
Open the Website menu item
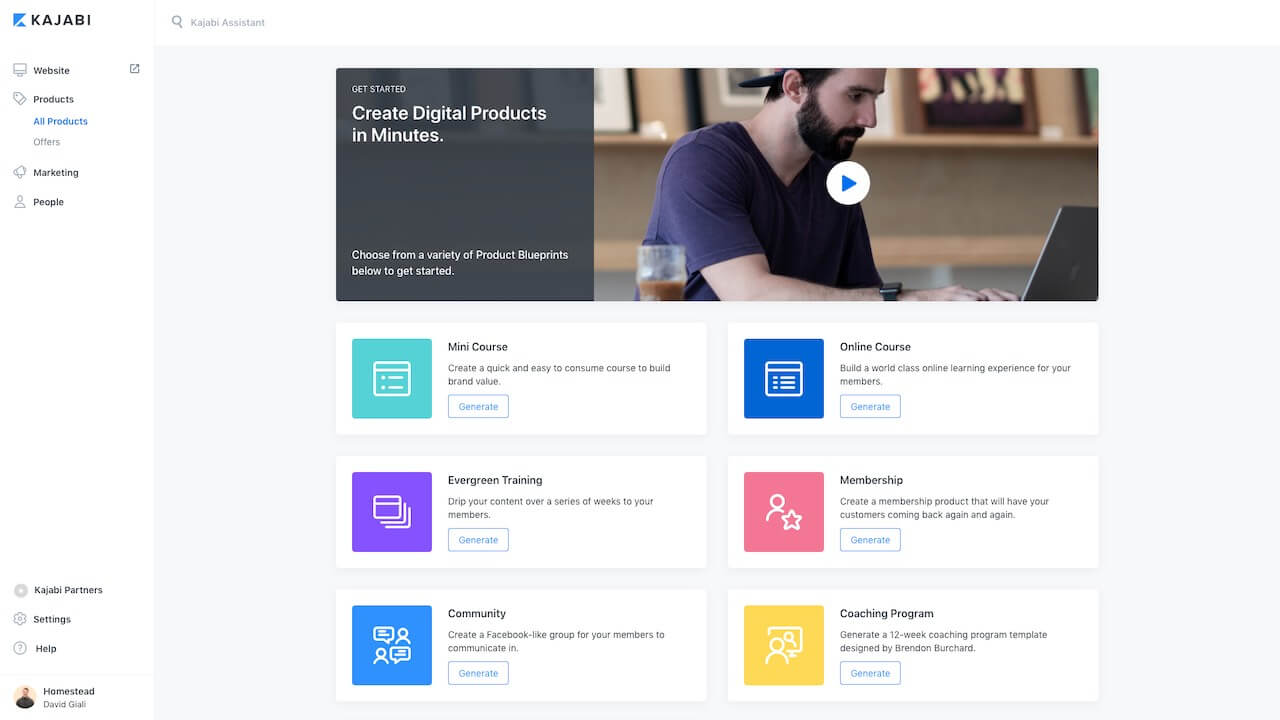coord(51,71)
